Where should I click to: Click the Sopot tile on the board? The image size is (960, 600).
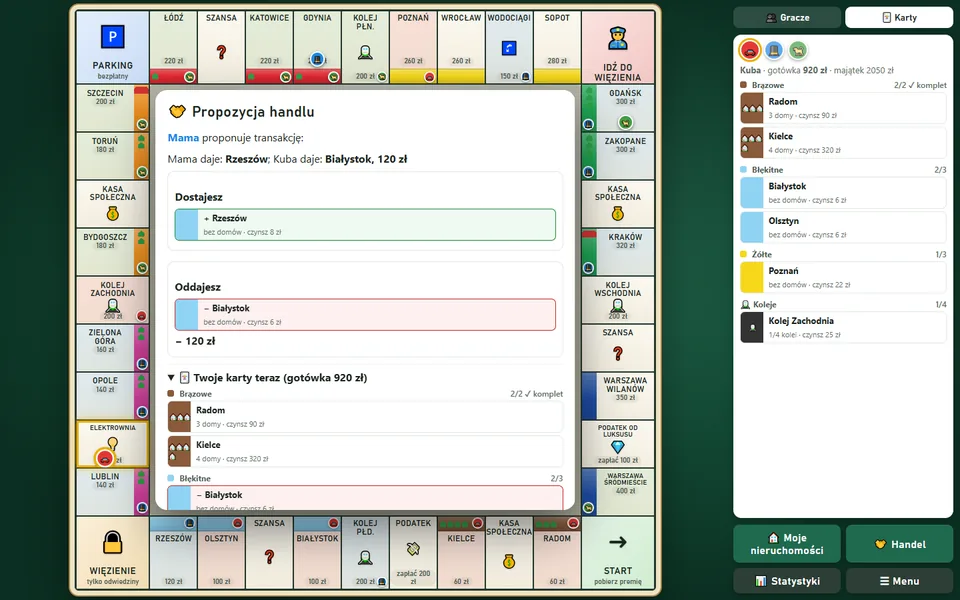pos(557,47)
